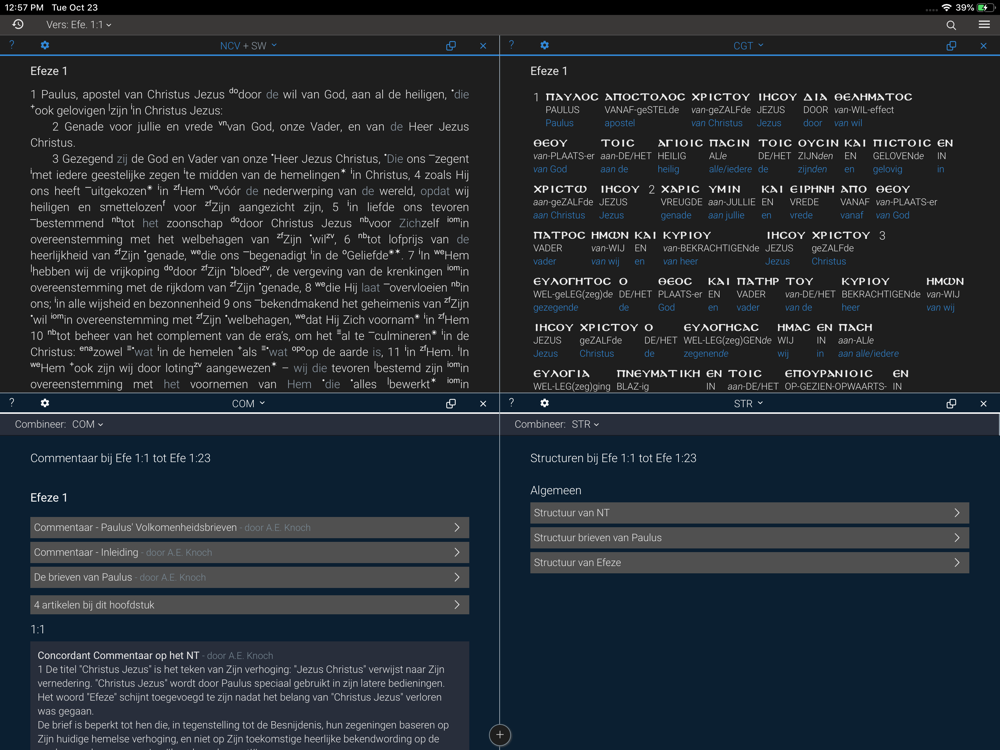
Task: Select Greek word ΠΝΕΥΜΑΤΙΚΗ
Action: click(658, 374)
